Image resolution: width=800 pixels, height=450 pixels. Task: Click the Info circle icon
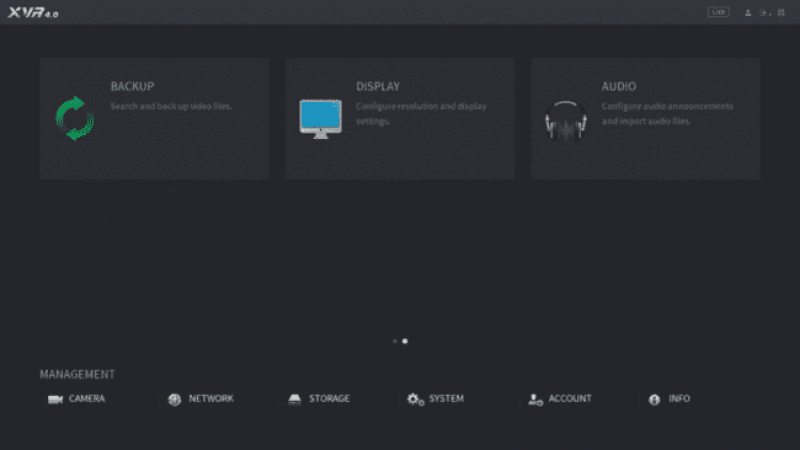point(655,399)
